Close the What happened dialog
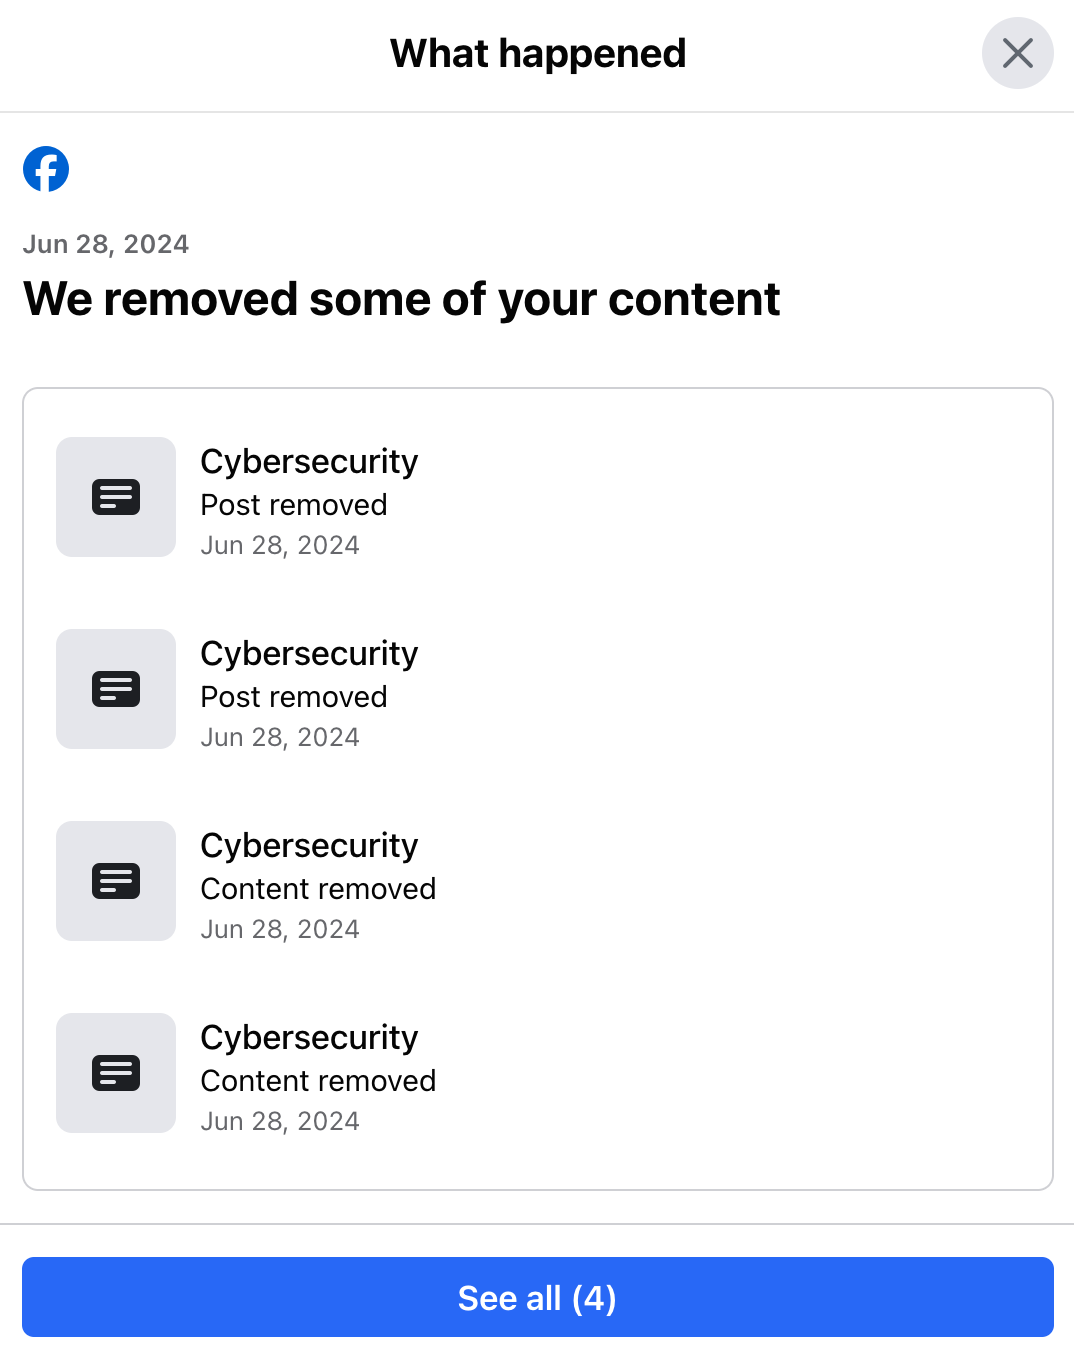 [1017, 53]
